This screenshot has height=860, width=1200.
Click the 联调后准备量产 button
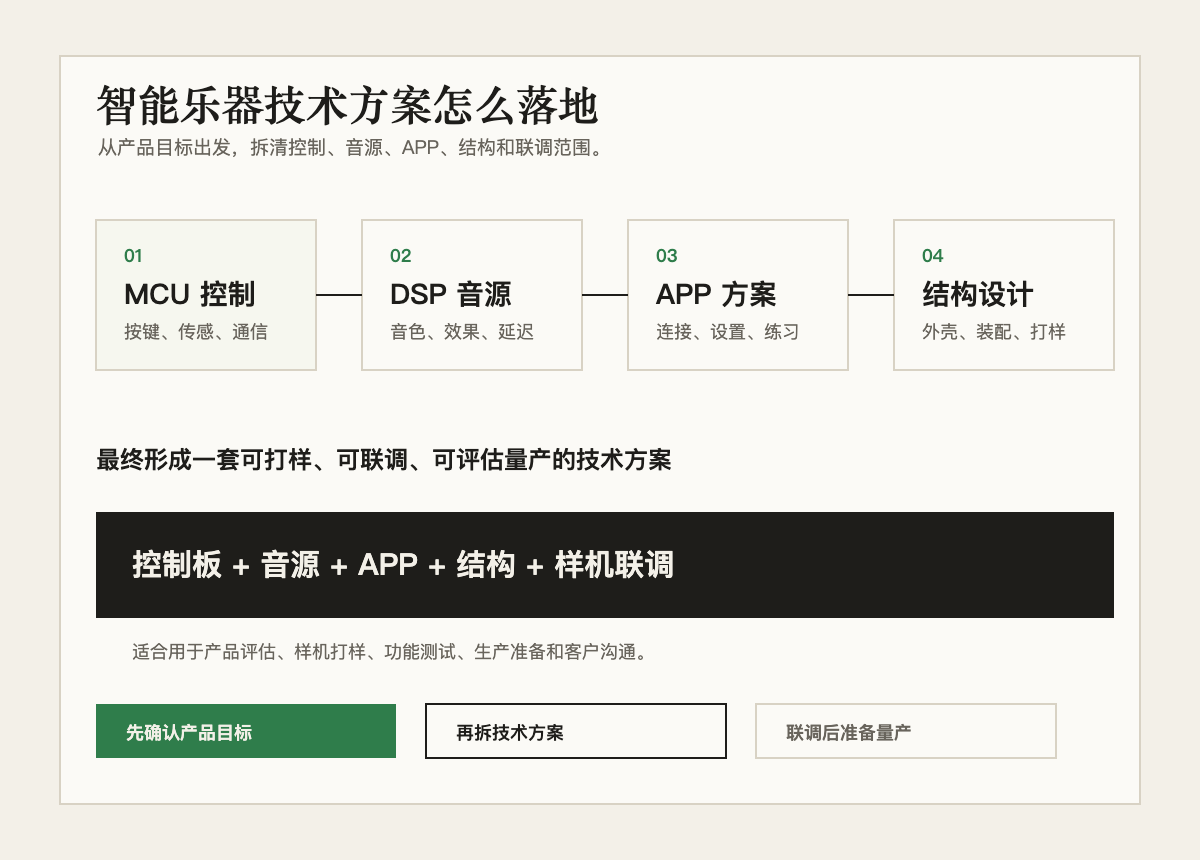(x=906, y=731)
